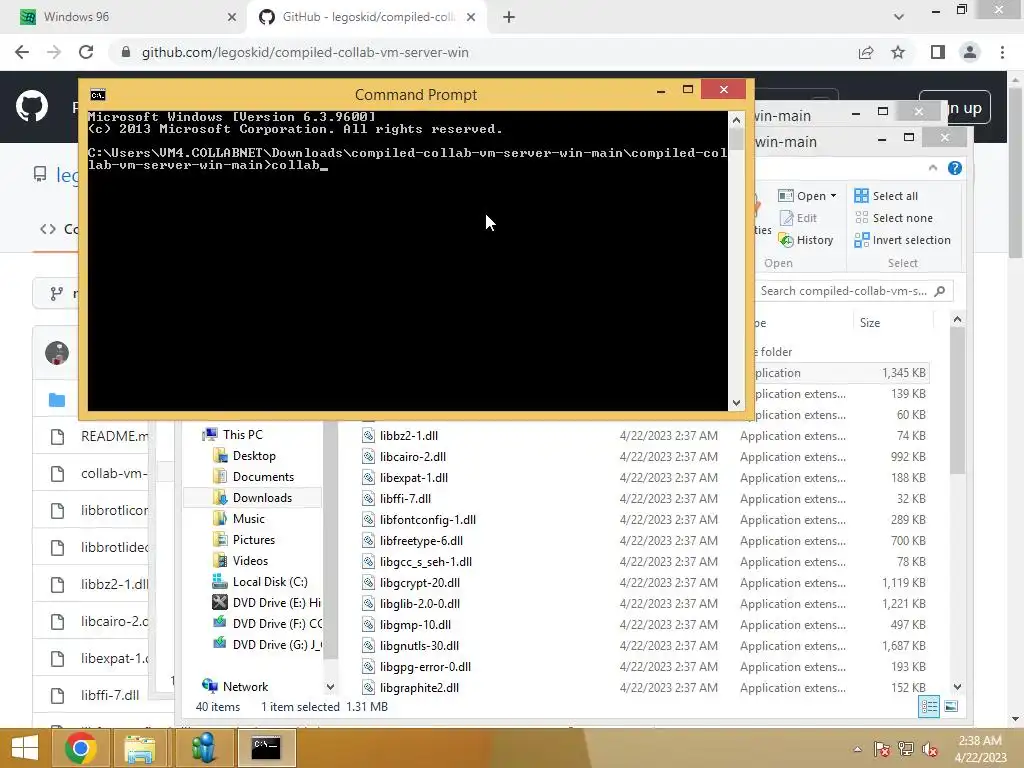Open Chrome tab search dropdown
1024x768 pixels.
[x=899, y=17]
